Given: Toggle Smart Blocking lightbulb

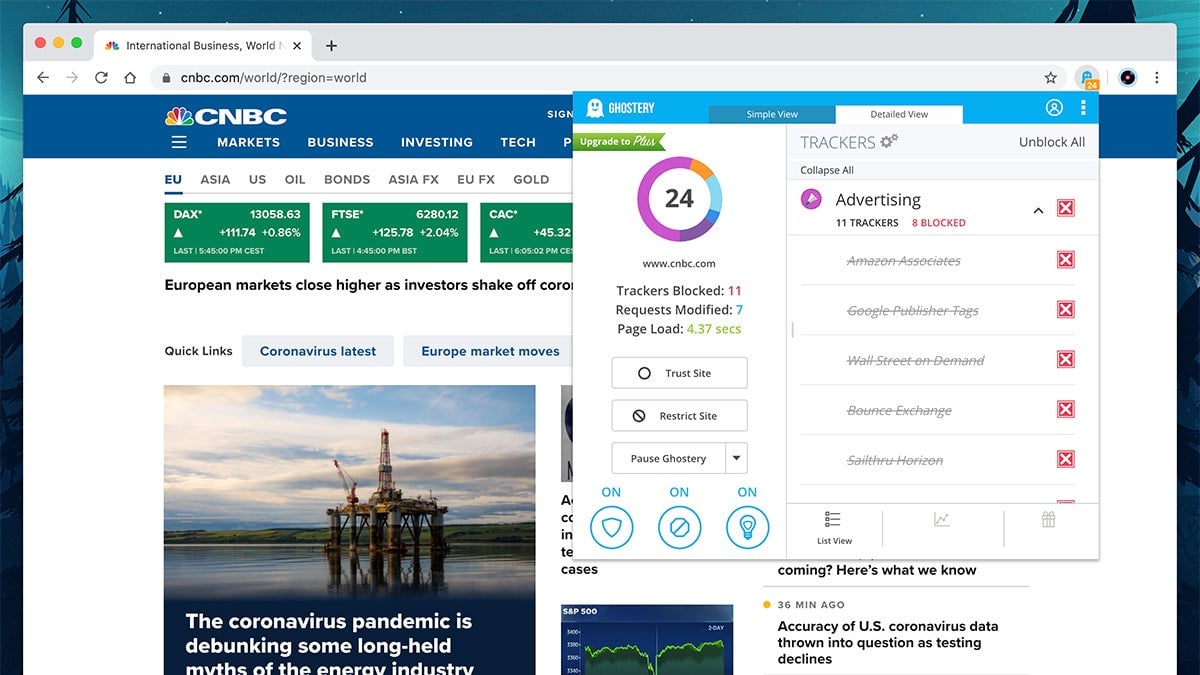Looking at the screenshot, I should (747, 526).
